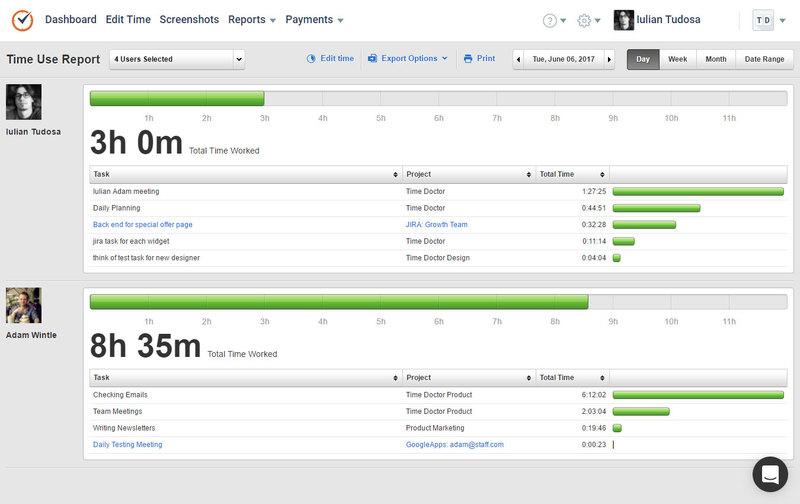Viewport: 800px width, 504px height.
Task: Go to the Dashboard tab
Action: (x=70, y=20)
